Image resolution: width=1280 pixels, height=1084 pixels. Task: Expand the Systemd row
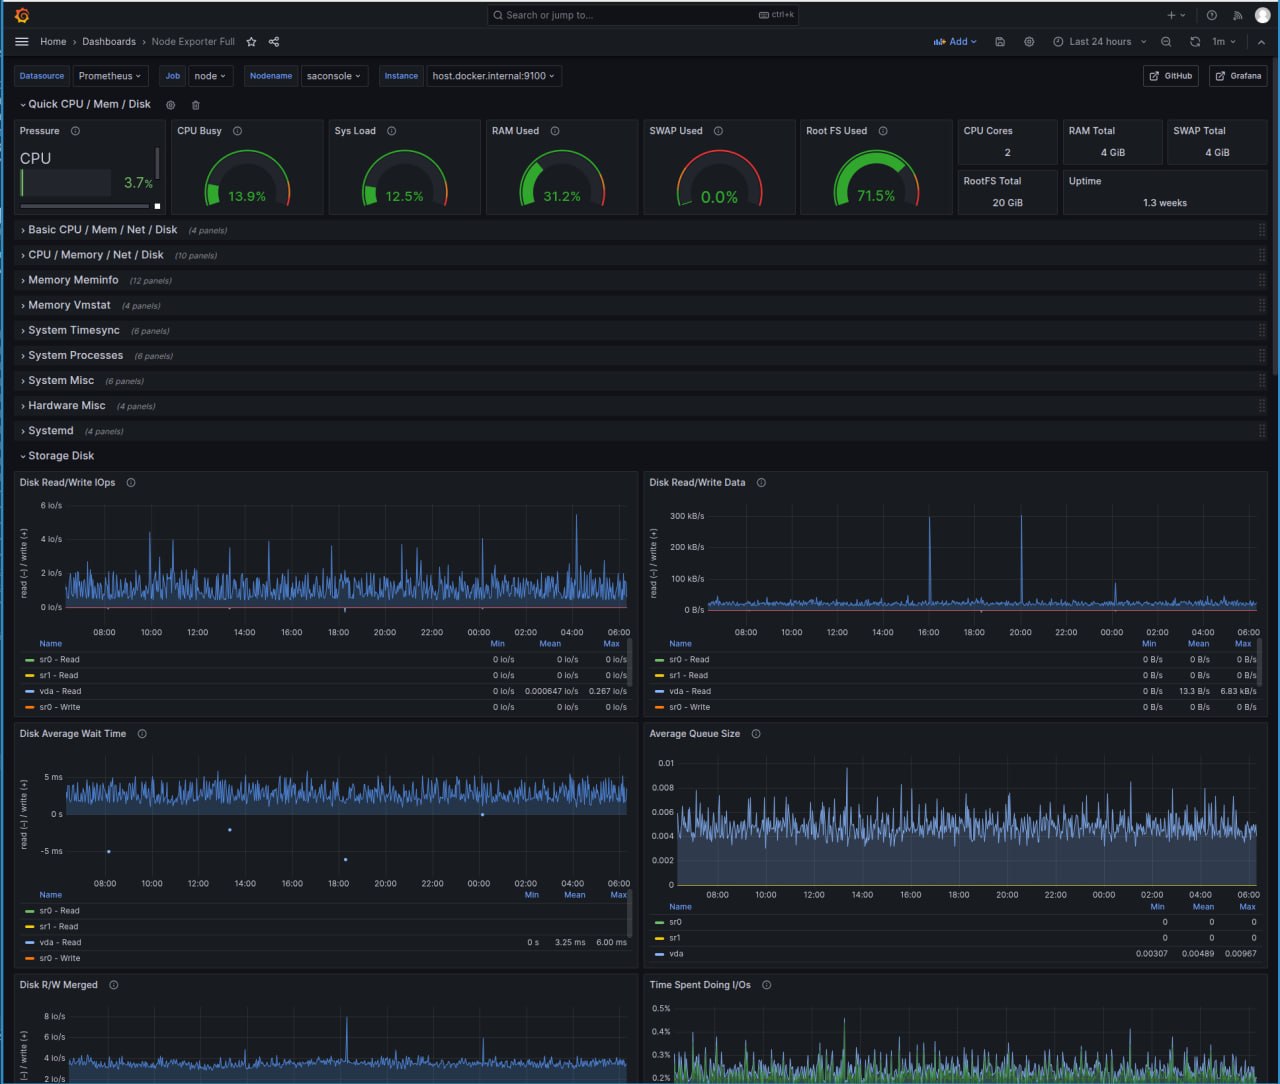[47, 431]
